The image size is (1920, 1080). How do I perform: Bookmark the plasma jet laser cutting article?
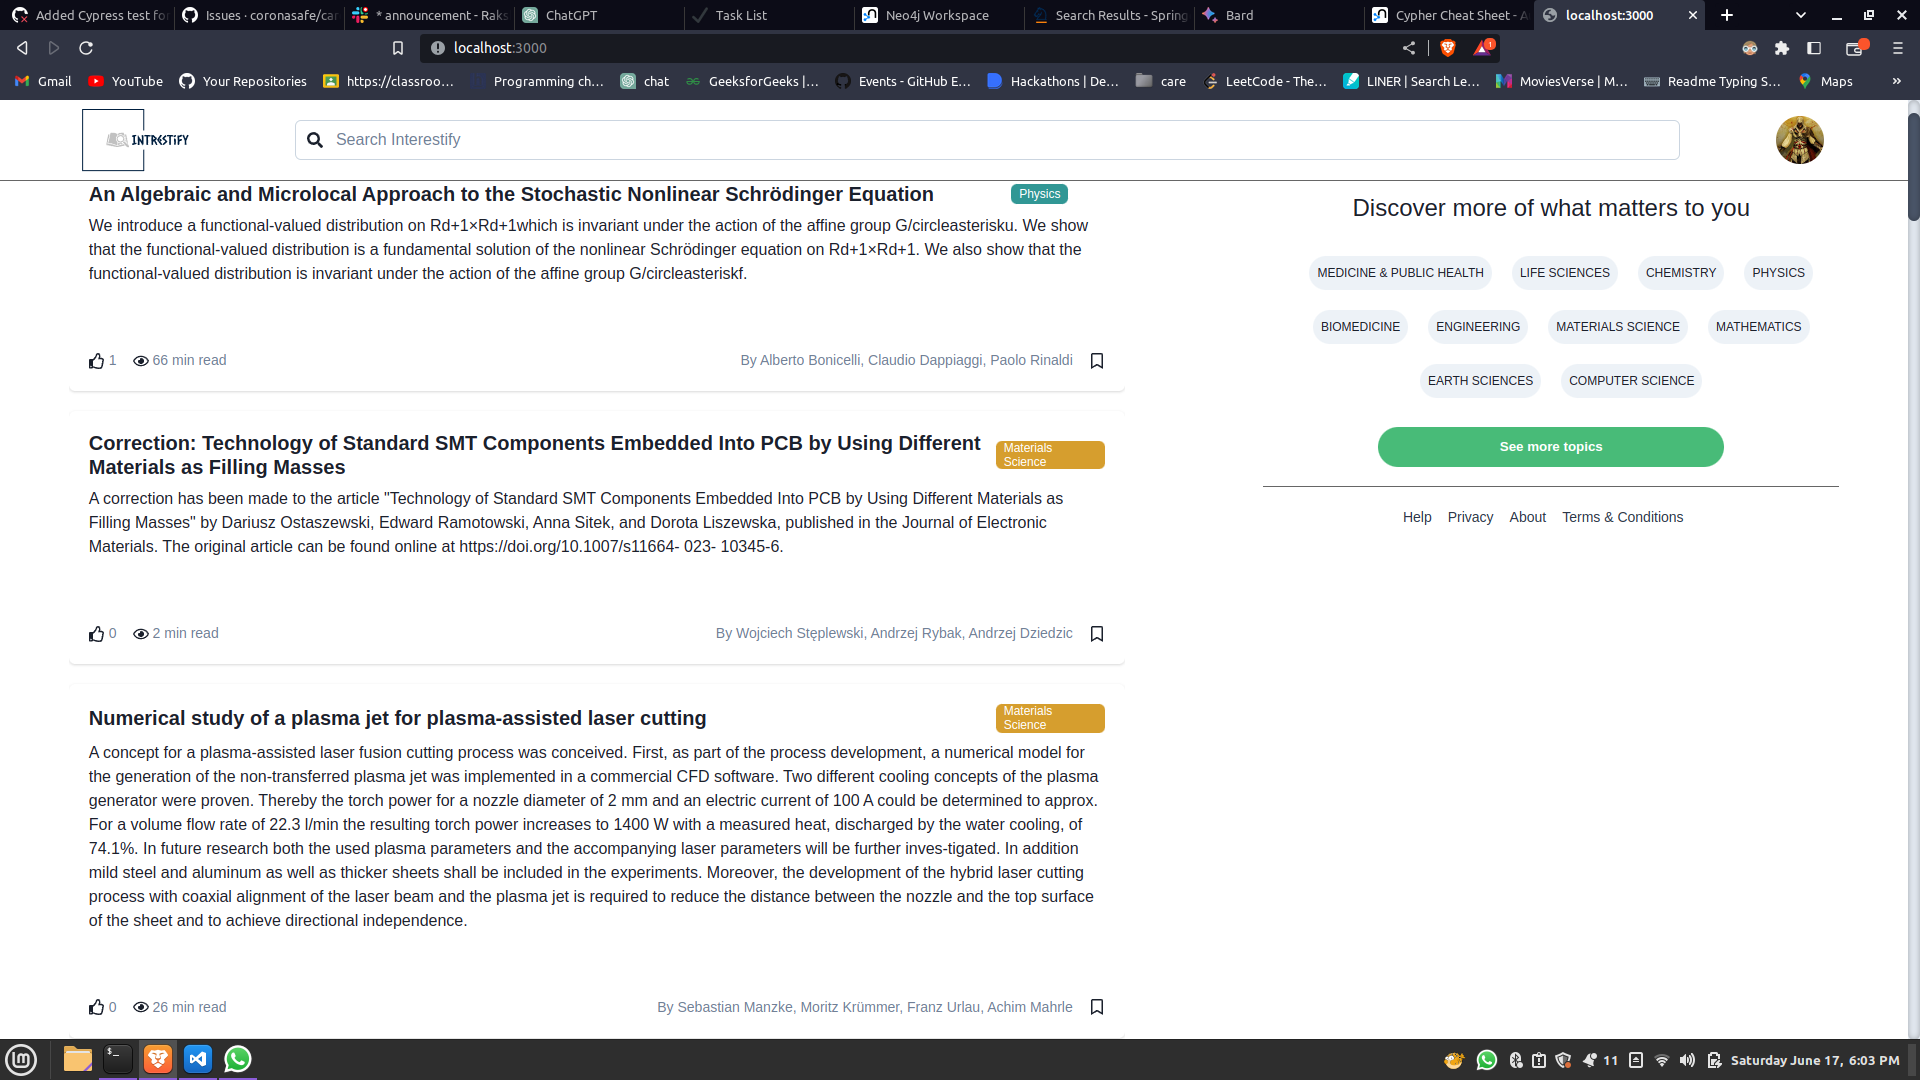pyautogui.click(x=1097, y=1007)
